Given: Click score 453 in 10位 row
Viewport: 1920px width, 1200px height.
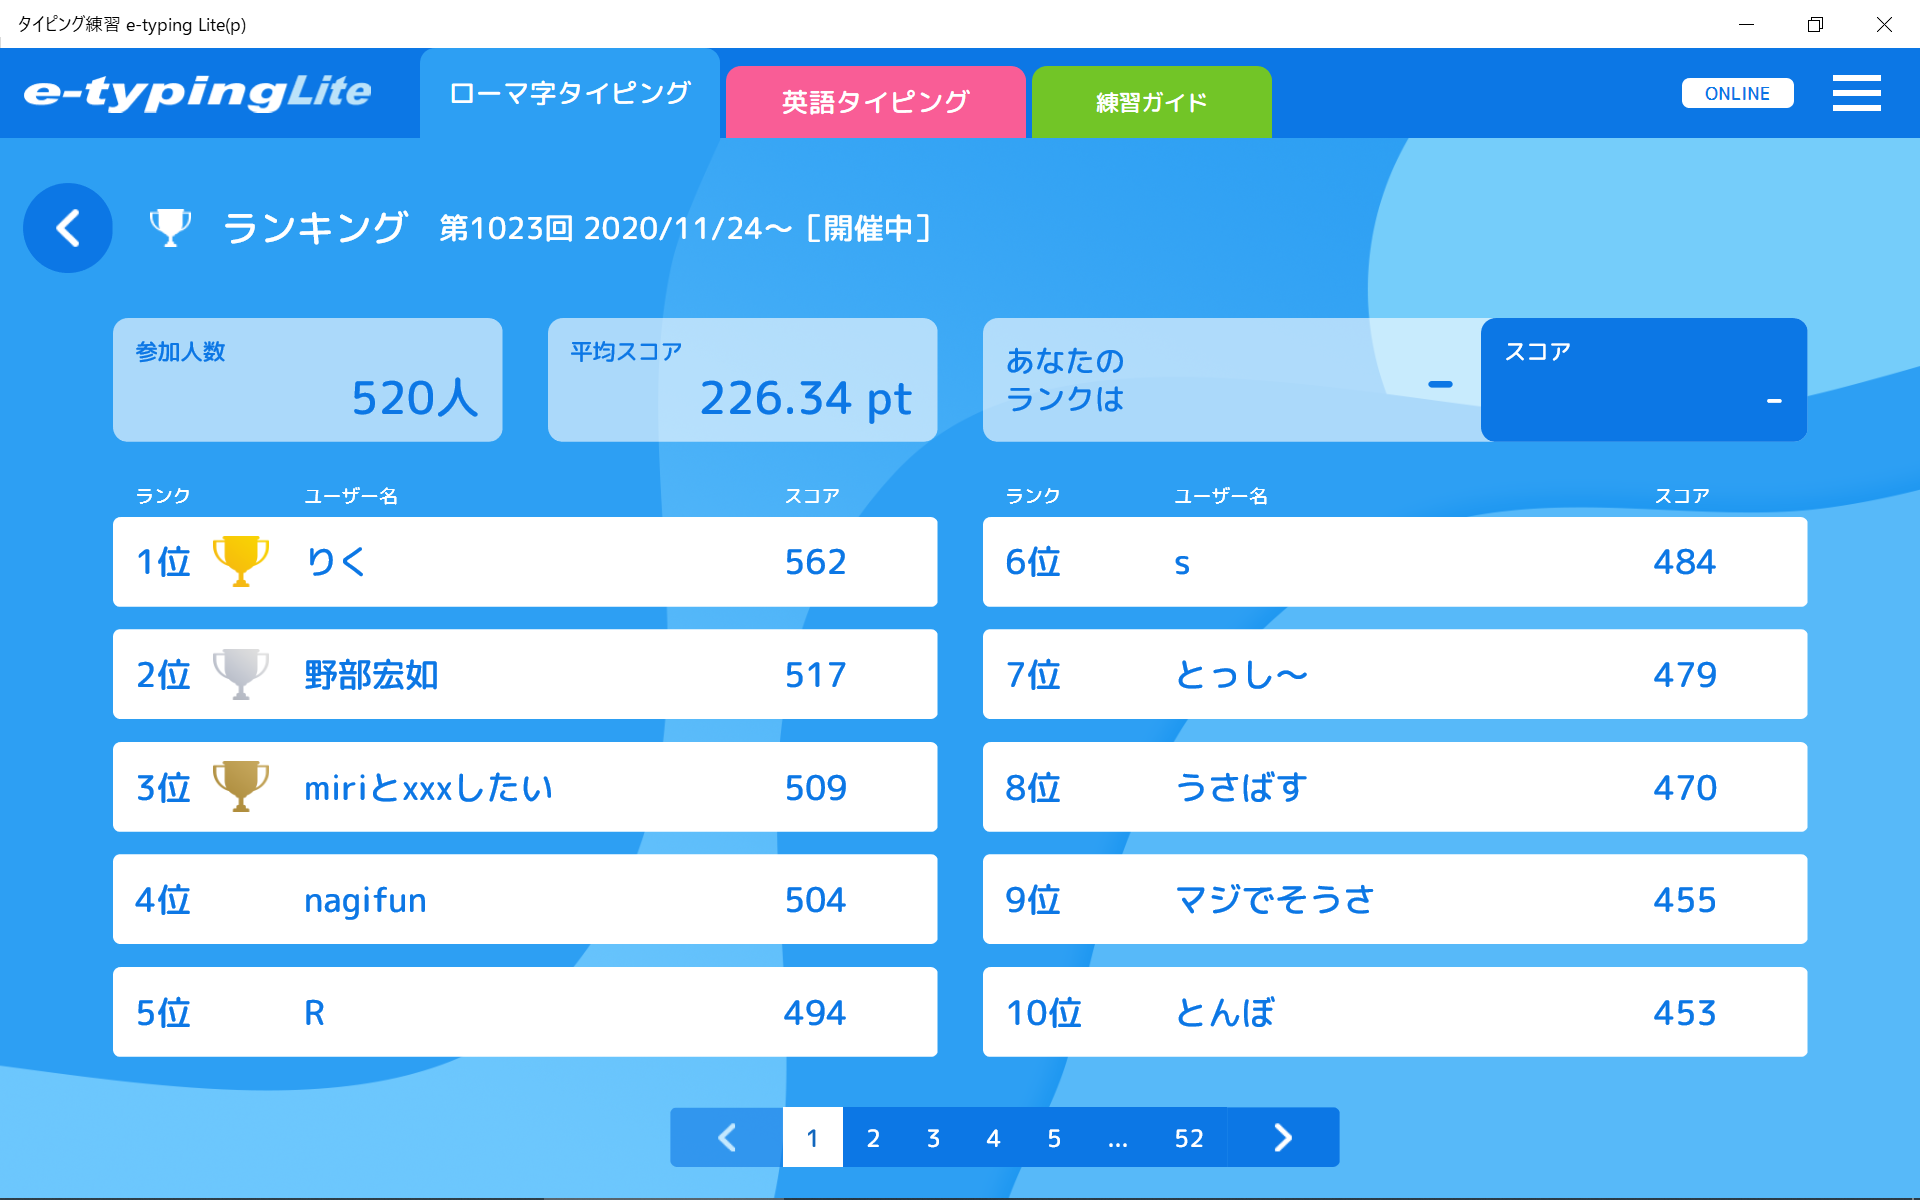Looking at the screenshot, I should tap(1684, 1013).
